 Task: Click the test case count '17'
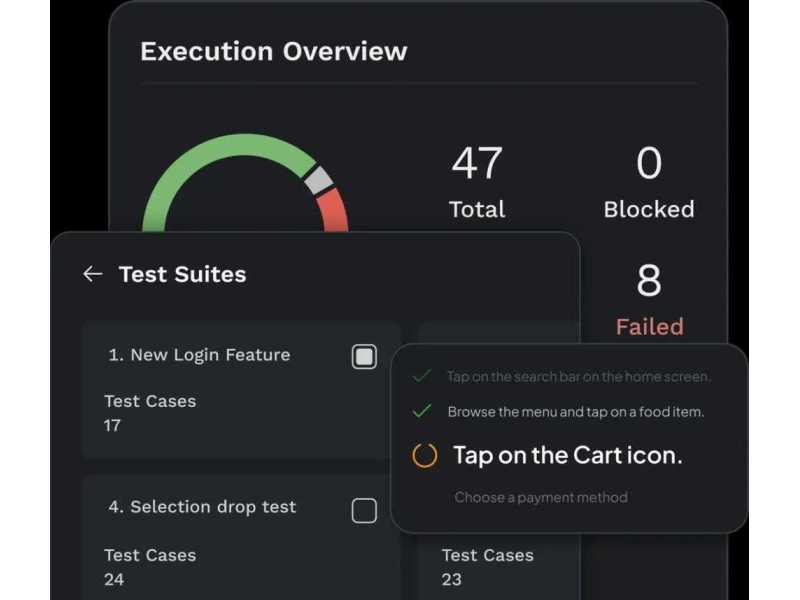coord(112,426)
